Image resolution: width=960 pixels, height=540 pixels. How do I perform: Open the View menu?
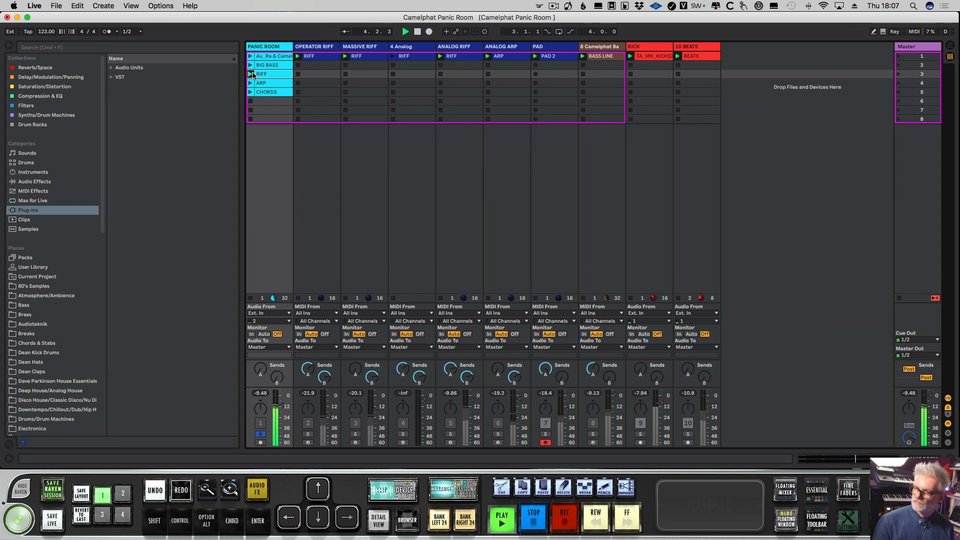coord(131,6)
